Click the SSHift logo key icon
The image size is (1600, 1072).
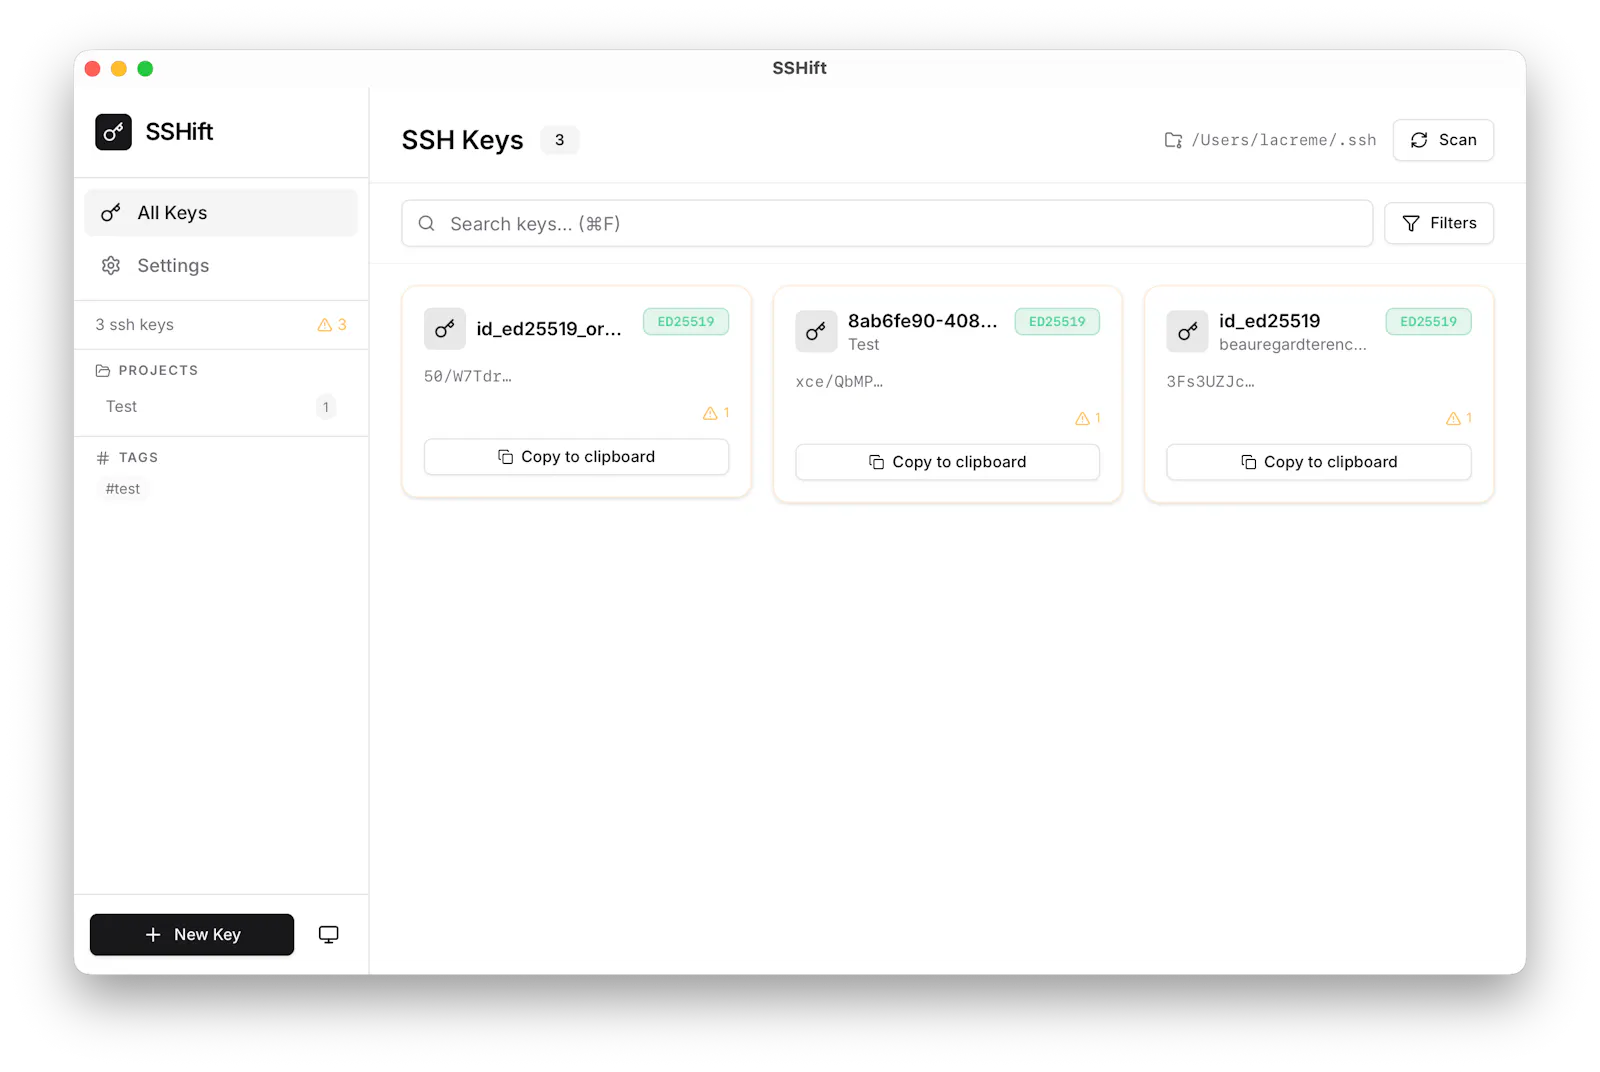[113, 132]
